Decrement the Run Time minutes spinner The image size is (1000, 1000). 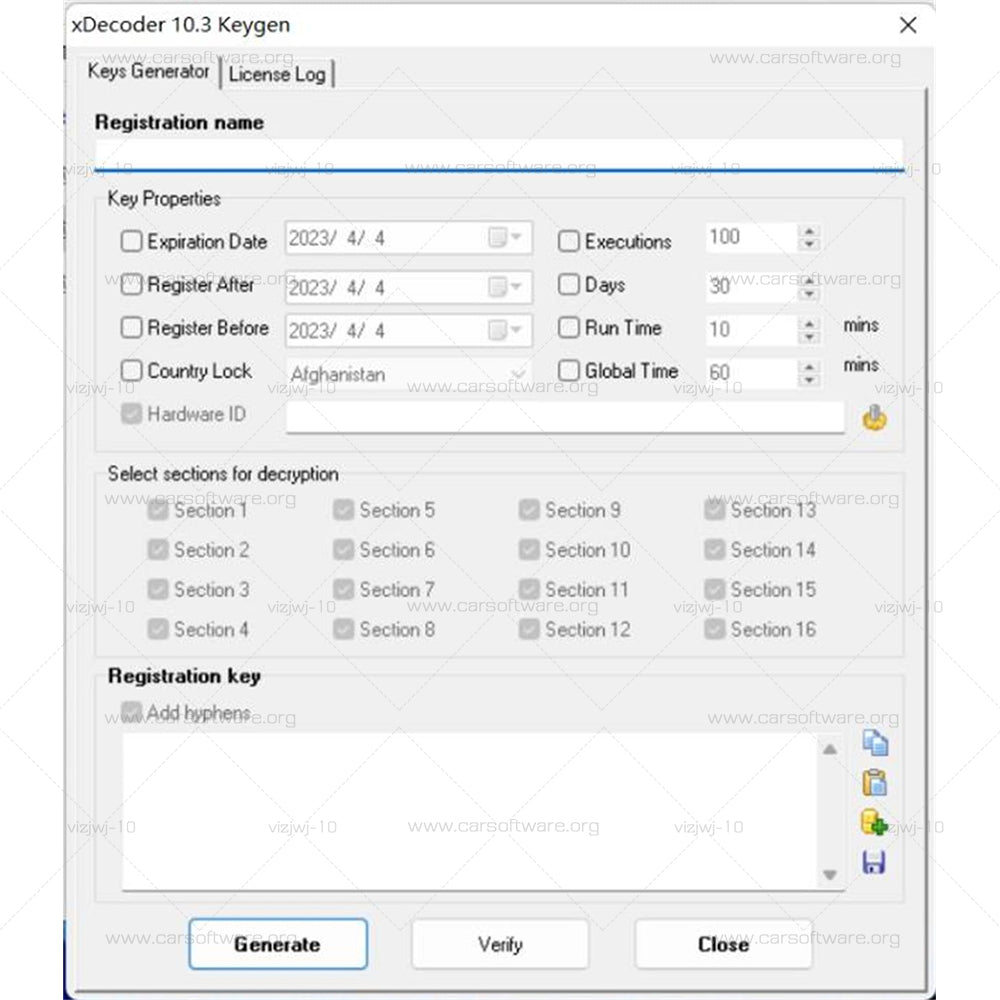pos(809,337)
